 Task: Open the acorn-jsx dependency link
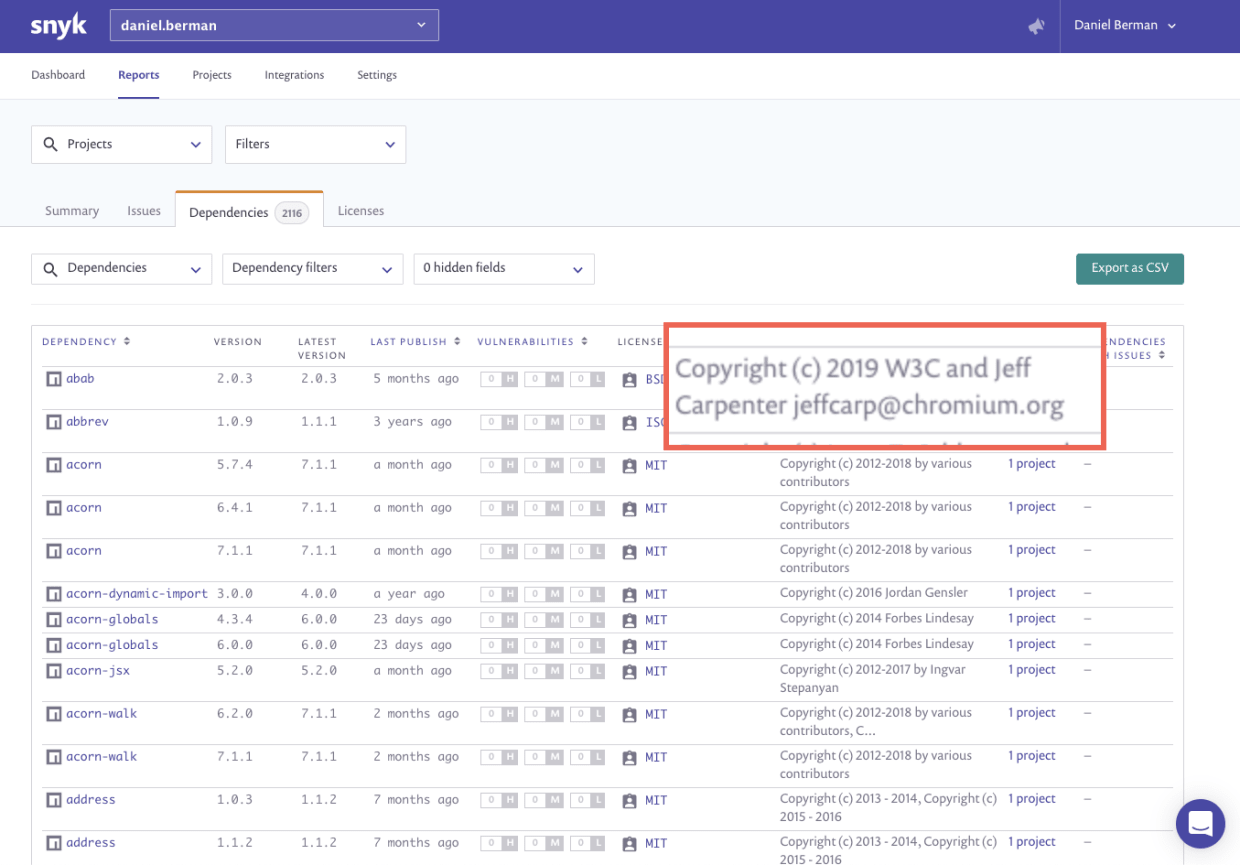point(98,671)
